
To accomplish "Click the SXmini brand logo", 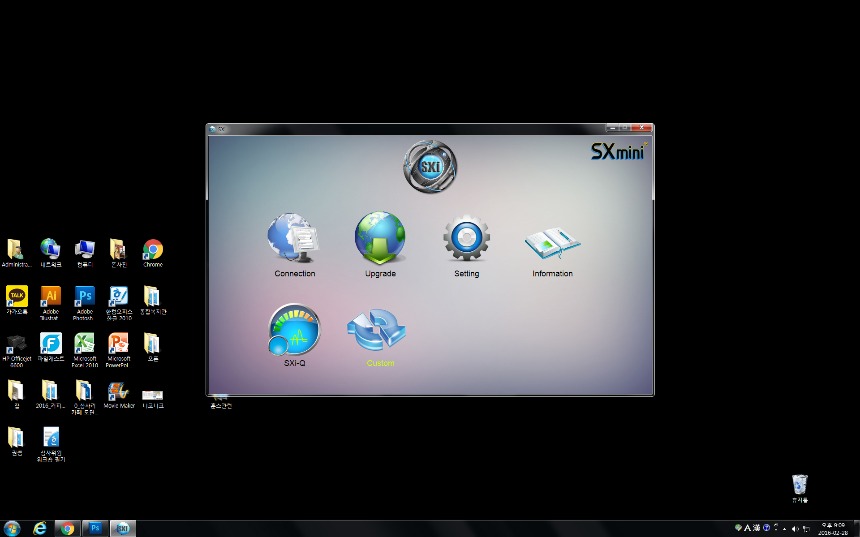I will click(619, 151).
